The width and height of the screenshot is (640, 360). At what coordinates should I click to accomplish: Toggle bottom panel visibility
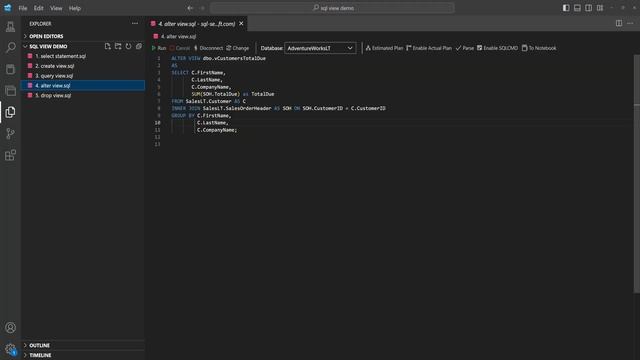coord(577,8)
